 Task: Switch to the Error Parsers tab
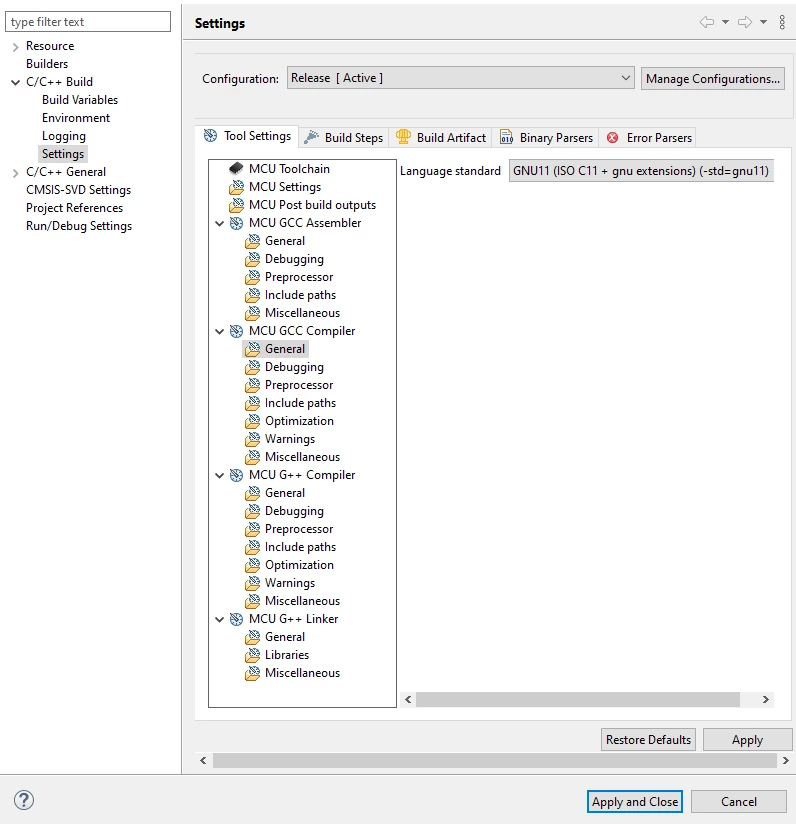click(x=648, y=138)
